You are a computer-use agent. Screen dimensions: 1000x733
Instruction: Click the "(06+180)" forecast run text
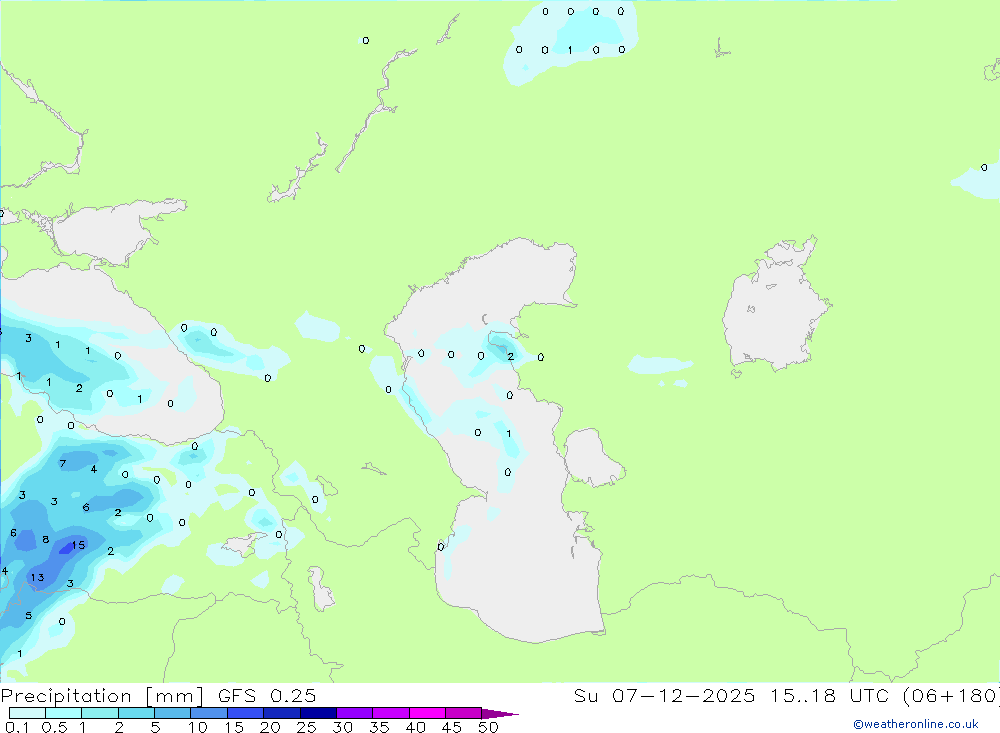tap(952, 695)
